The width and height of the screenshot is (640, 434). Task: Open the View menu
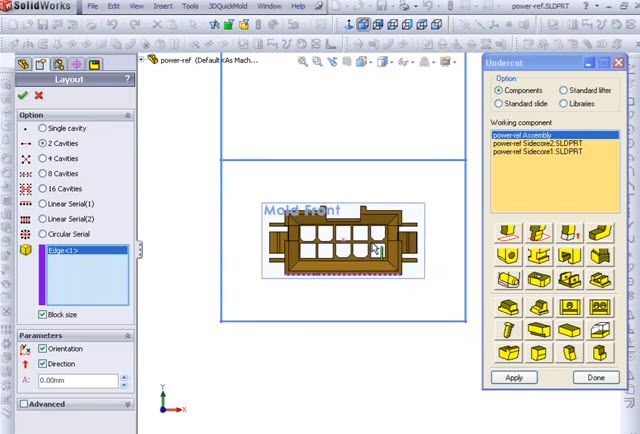[x=136, y=6]
